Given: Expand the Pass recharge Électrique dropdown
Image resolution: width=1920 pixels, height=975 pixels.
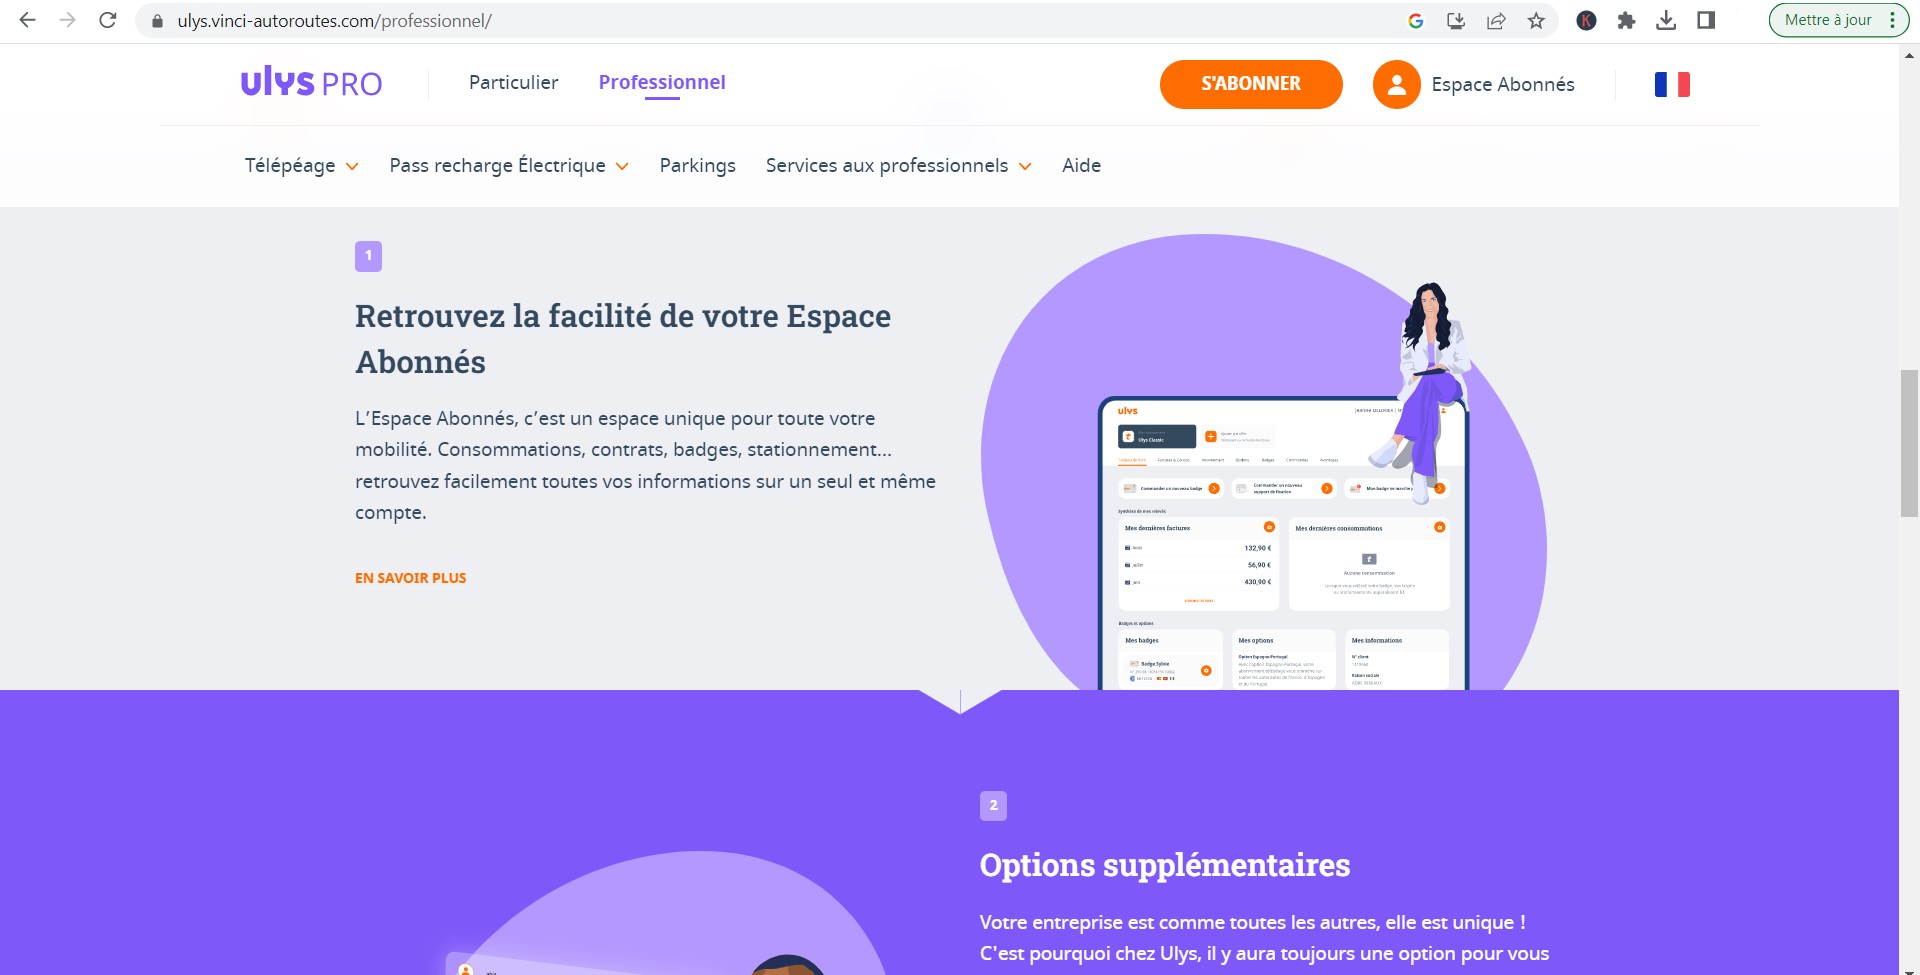Looking at the screenshot, I should (509, 165).
